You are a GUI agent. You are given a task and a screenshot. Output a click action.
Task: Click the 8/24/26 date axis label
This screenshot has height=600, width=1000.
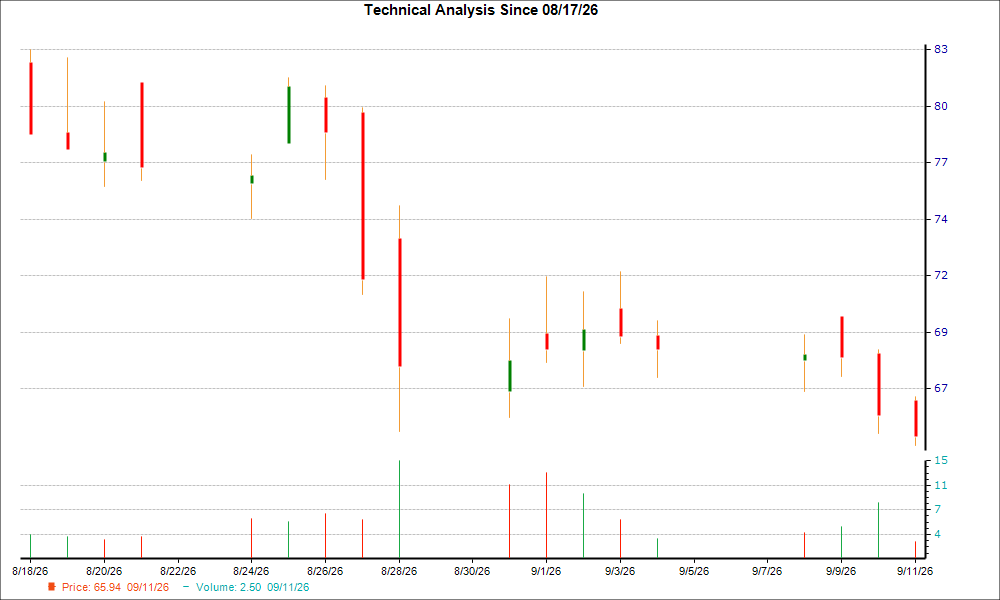(251, 571)
